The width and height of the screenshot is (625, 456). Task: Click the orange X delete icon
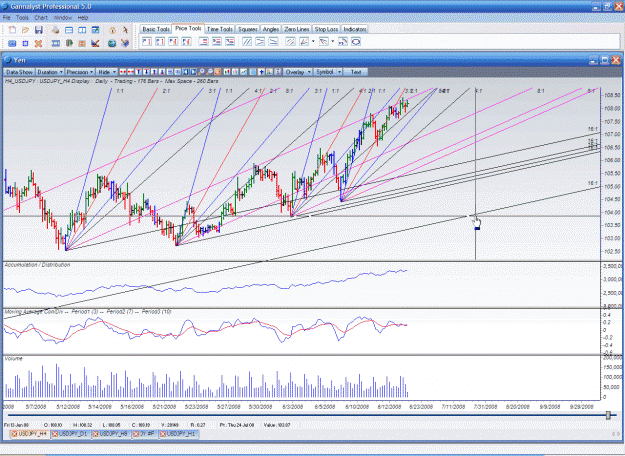[x=38, y=43]
